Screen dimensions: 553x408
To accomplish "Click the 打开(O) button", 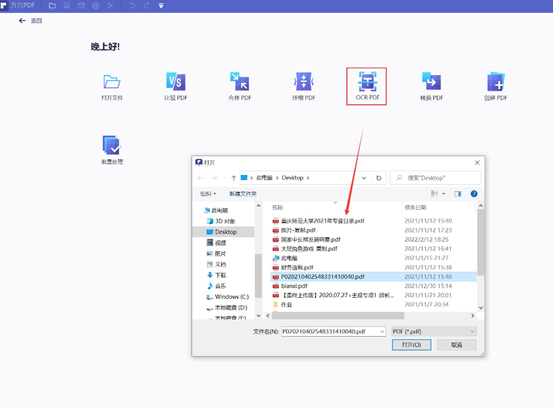I will click(x=412, y=345).
